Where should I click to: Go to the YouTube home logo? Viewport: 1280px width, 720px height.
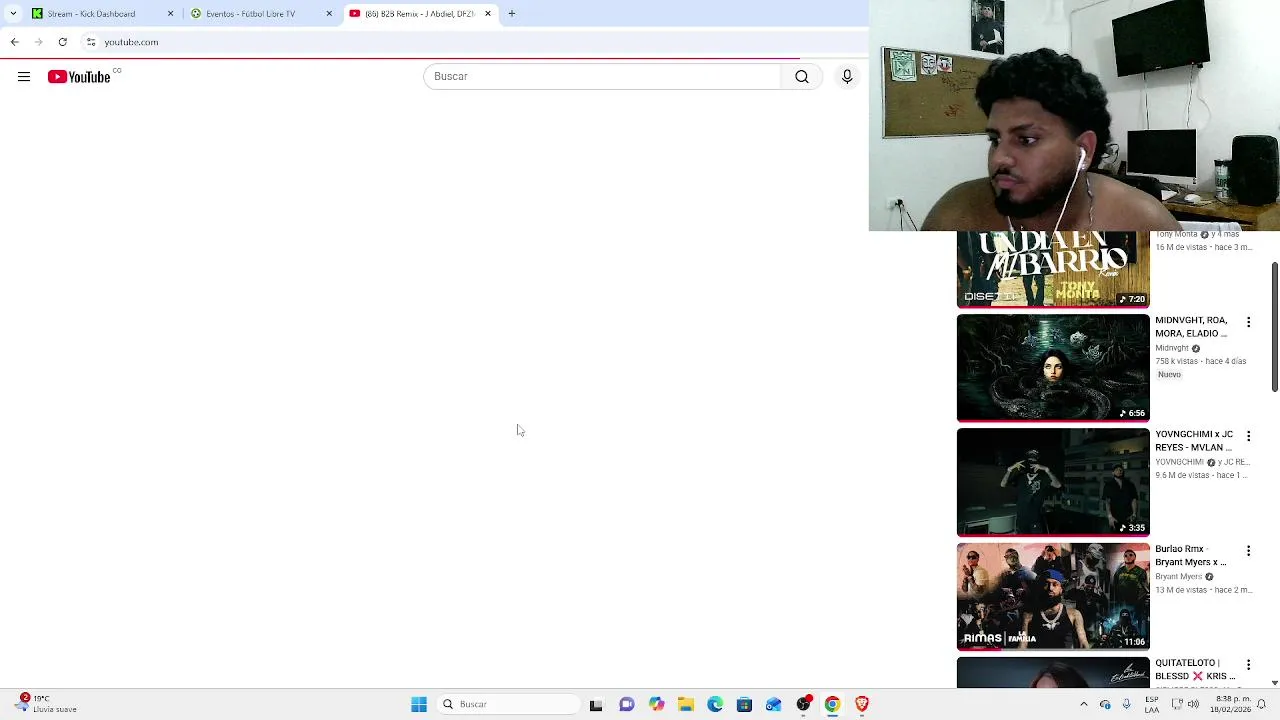(x=79, y=77)
